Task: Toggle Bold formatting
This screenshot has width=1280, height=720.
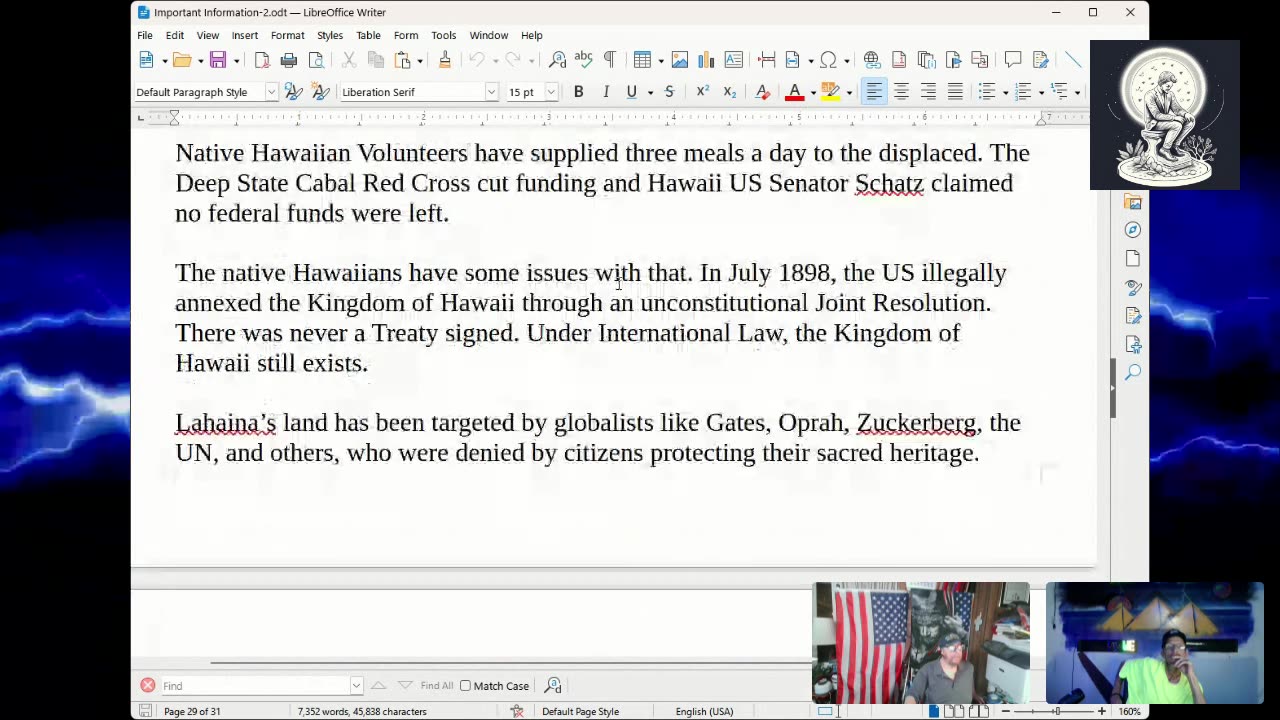Action: pos(578,92)
